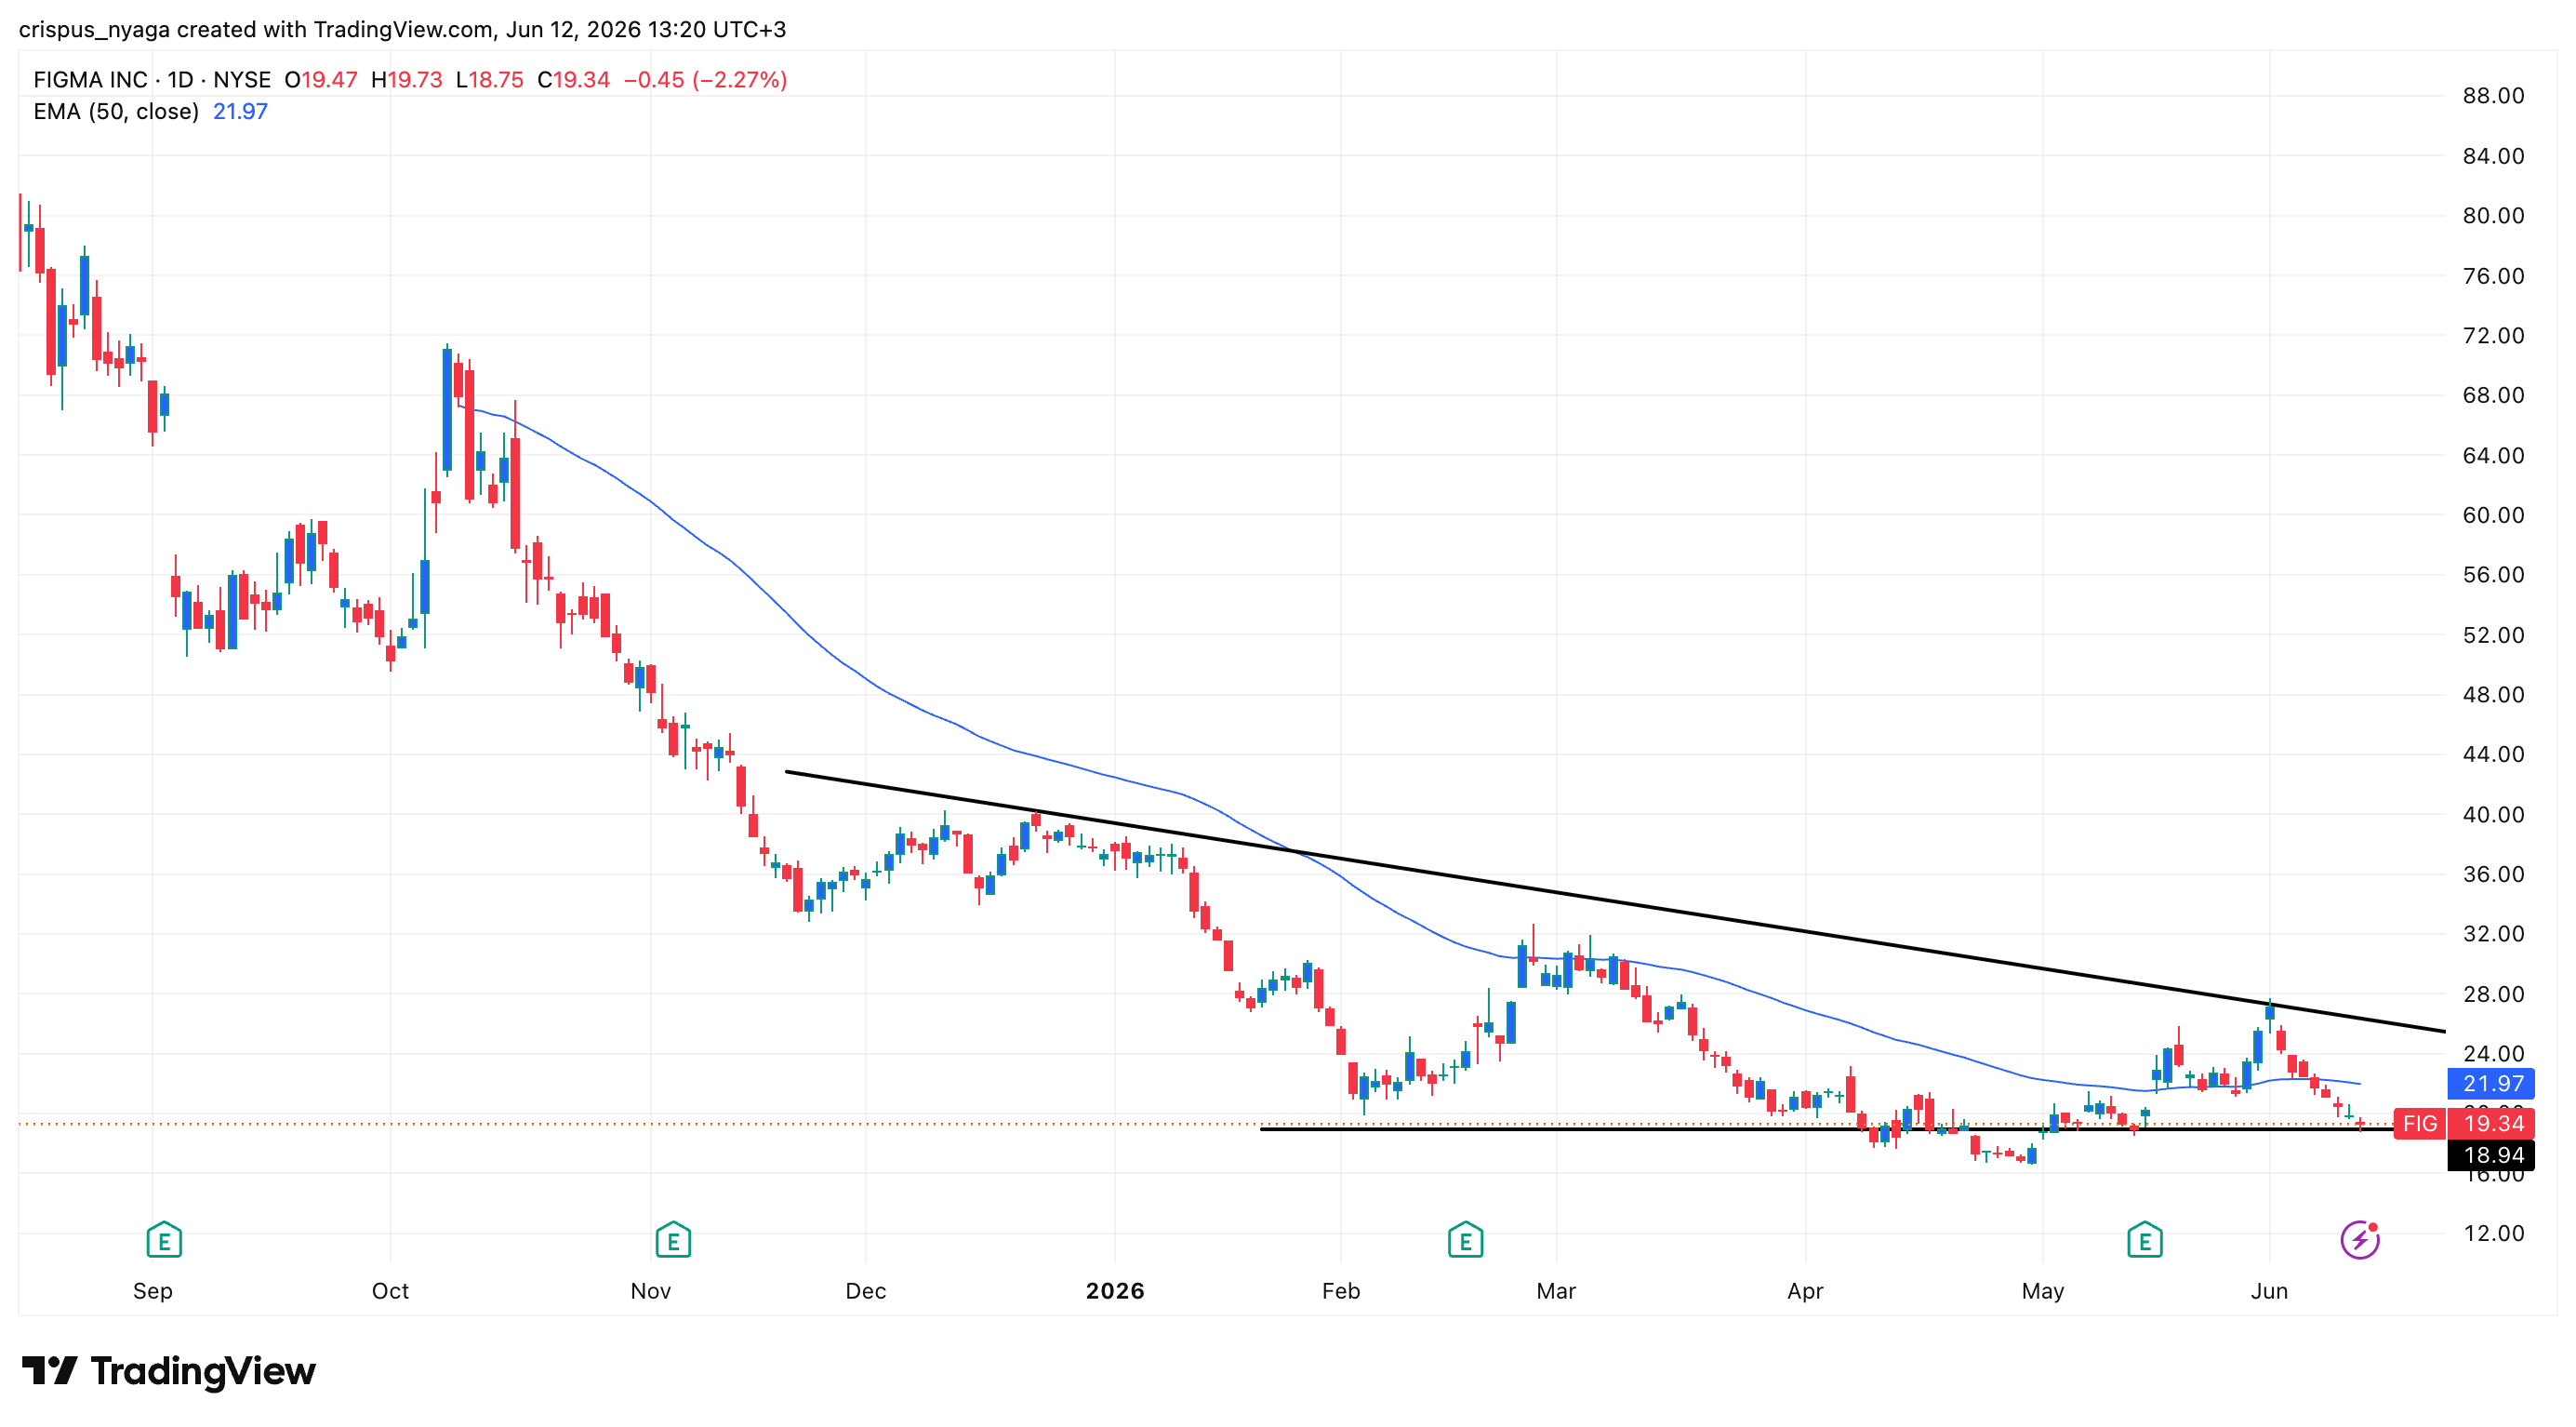Viewport: 2576px width, 1427px height.
Task: Click the blue 21.97 EMA price label
Action: tap(2491, 1083)
